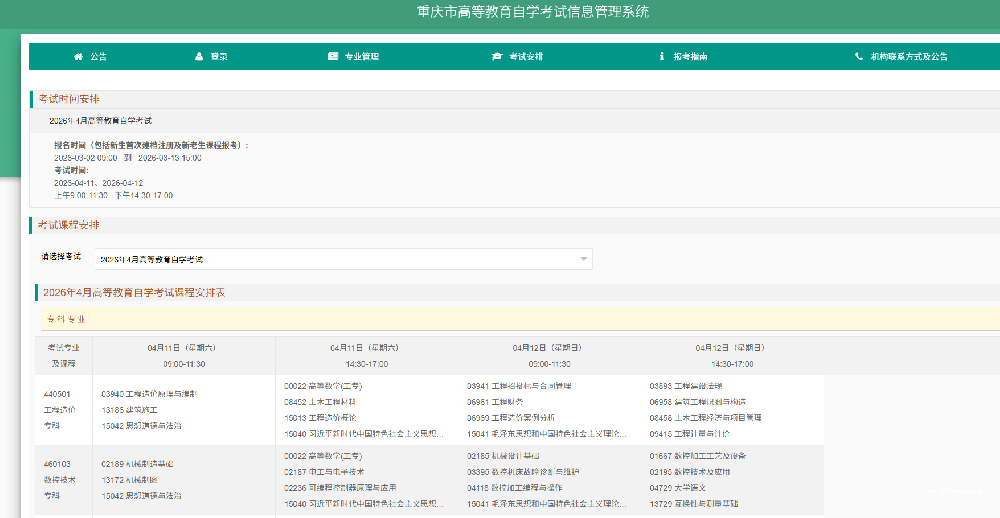Expand the exam selection dropdown arrow
This screenshot has height=518, width=1000.
583,260
